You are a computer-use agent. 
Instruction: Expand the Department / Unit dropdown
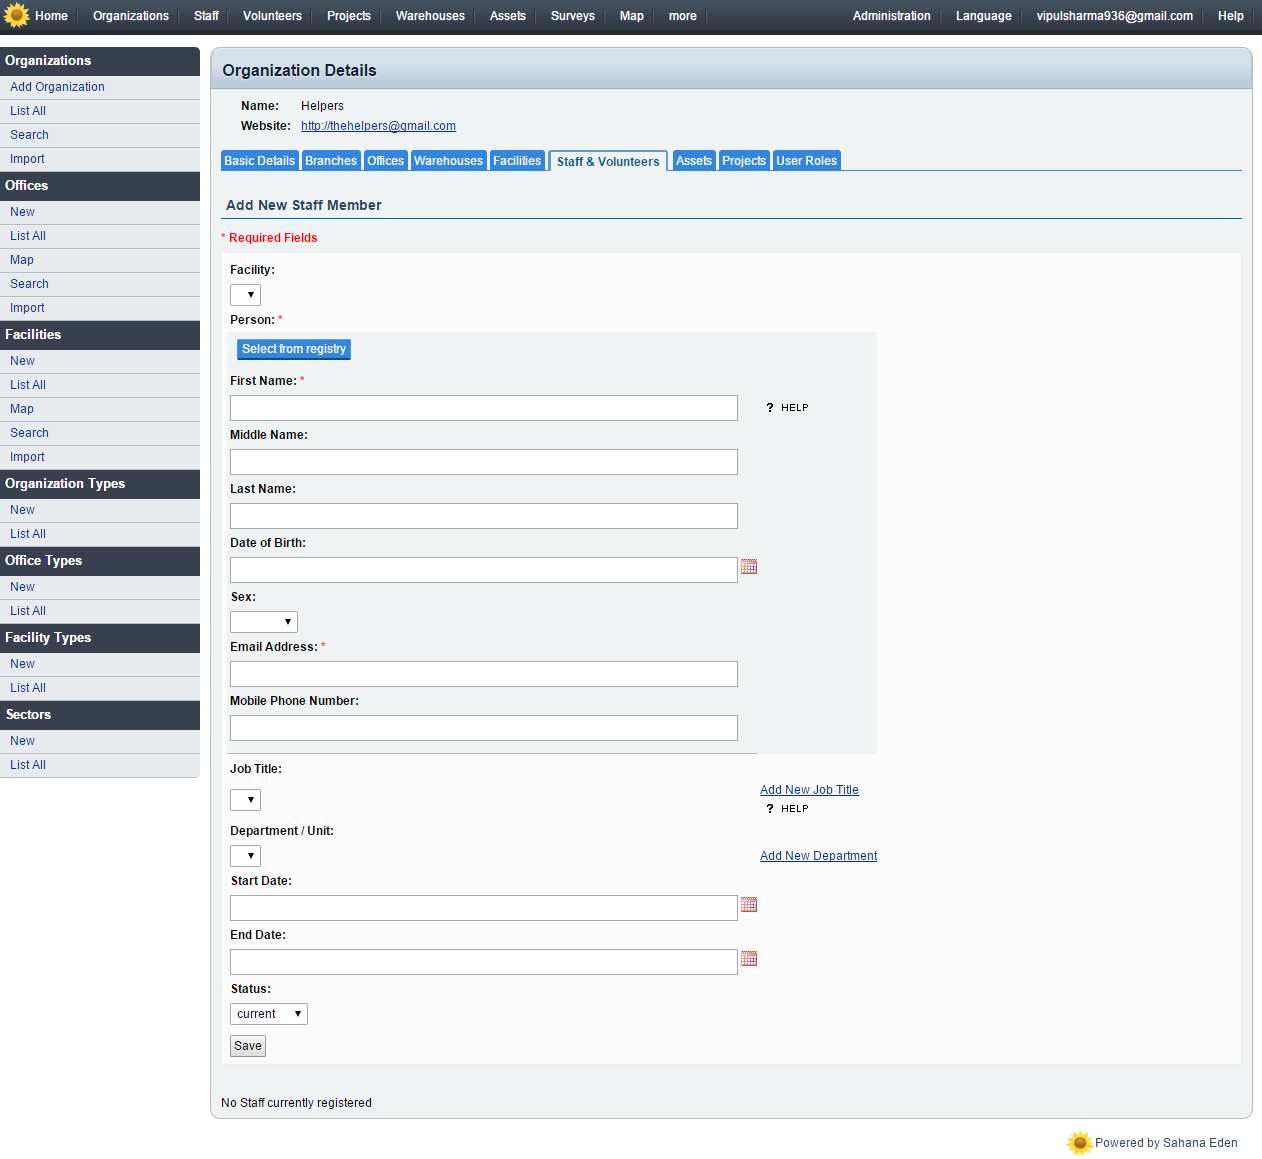[x=245, y=856]
